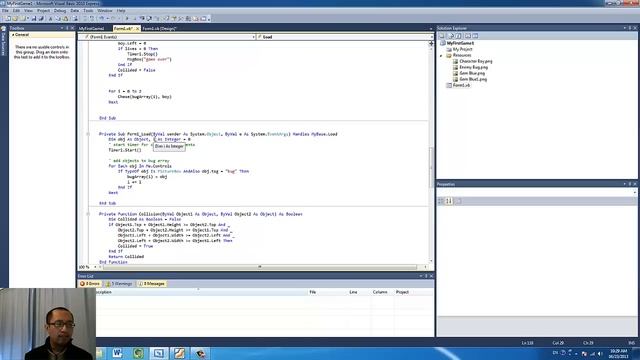Screen dimensions: 640x360
Task: Toggle the 0 Errors filter
Action: 90,284
